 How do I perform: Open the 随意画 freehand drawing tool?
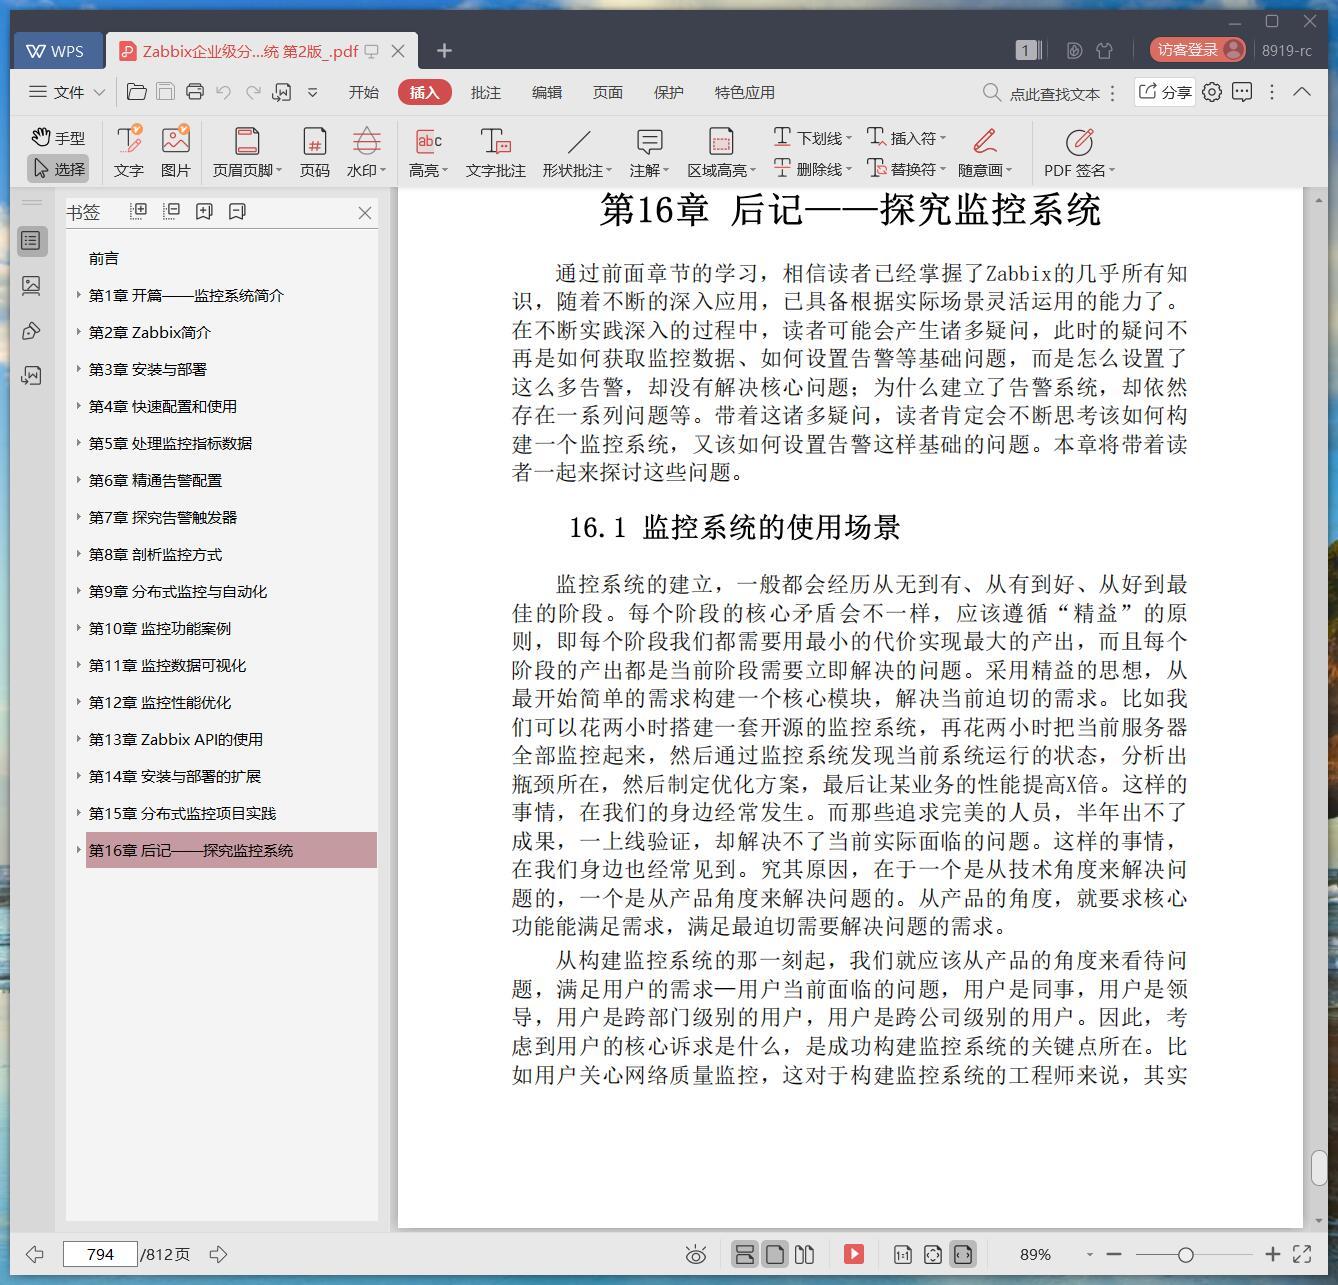tap(985, 153)
